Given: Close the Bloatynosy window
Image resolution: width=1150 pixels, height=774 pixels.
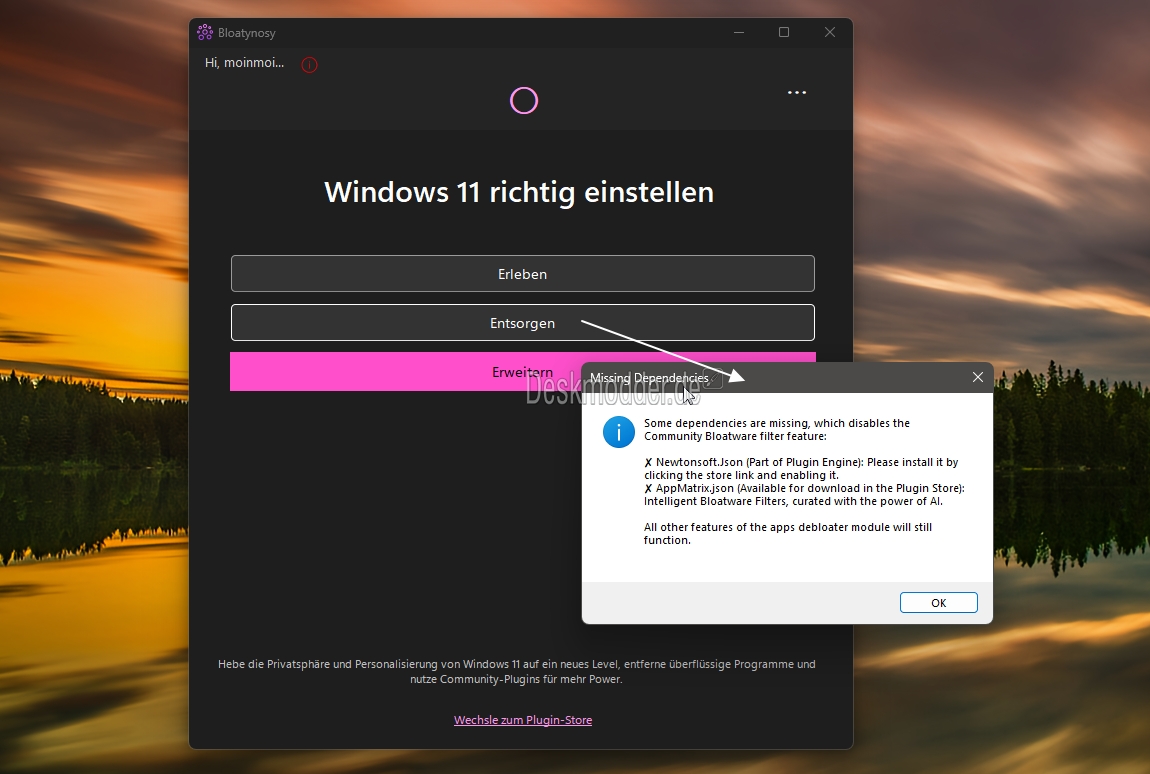Looking at the screenshot, I should pos(829,32).
